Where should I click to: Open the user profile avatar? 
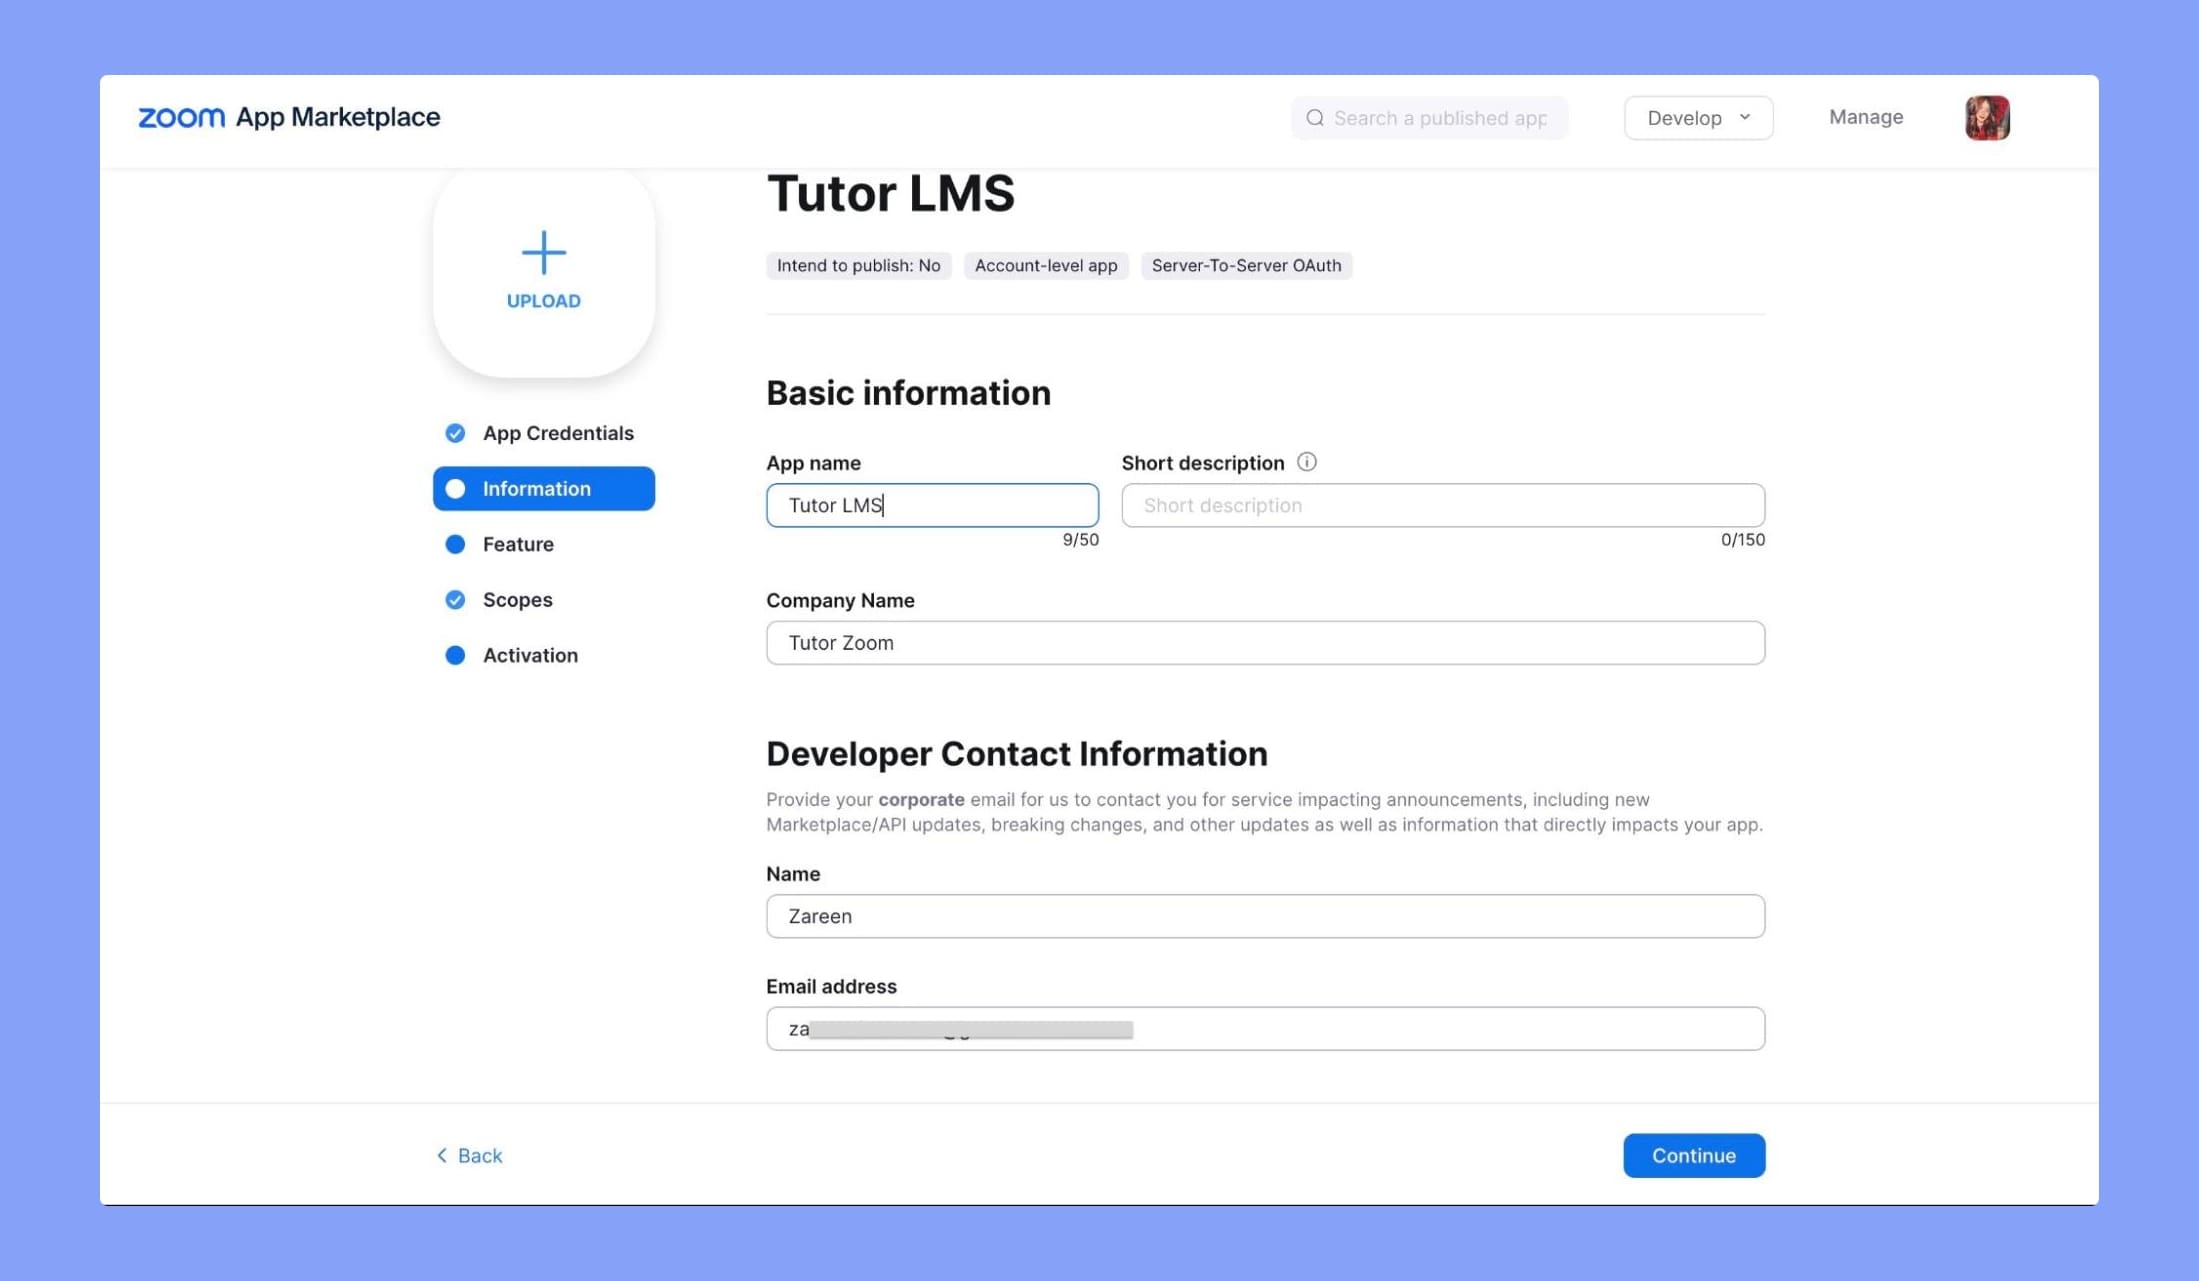[1987, 117]
